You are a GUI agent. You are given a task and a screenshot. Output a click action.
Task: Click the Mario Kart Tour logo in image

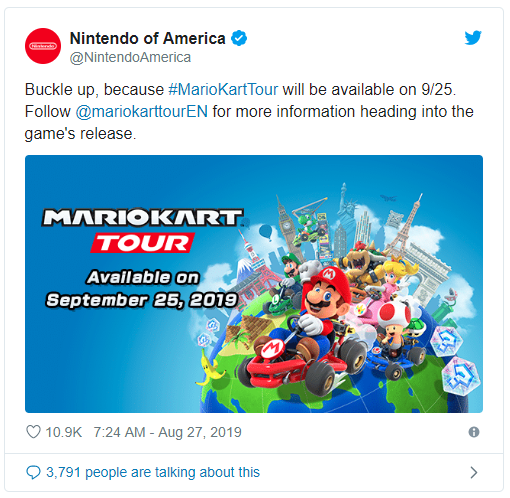click(143, 230)
